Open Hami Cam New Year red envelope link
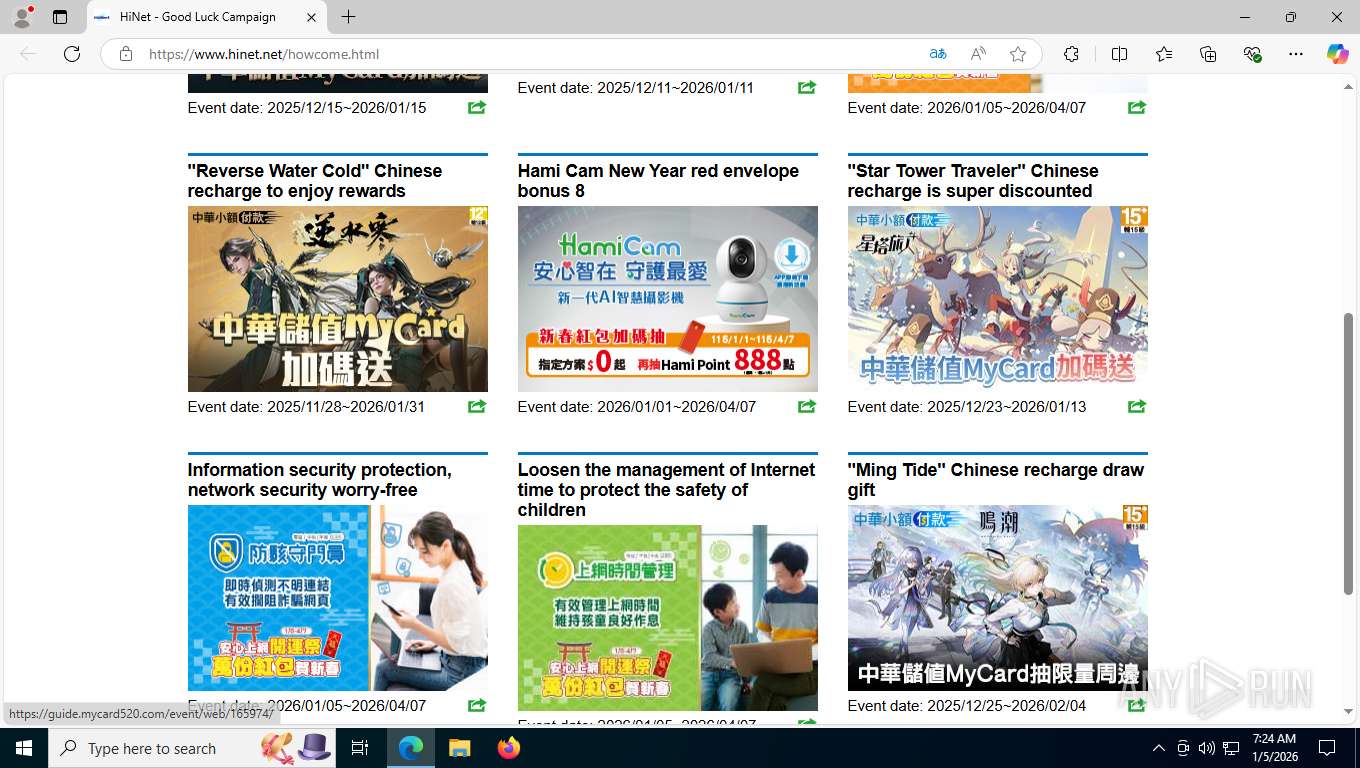This screenshot has height=768, width=1360. click(x=658, y=181)
